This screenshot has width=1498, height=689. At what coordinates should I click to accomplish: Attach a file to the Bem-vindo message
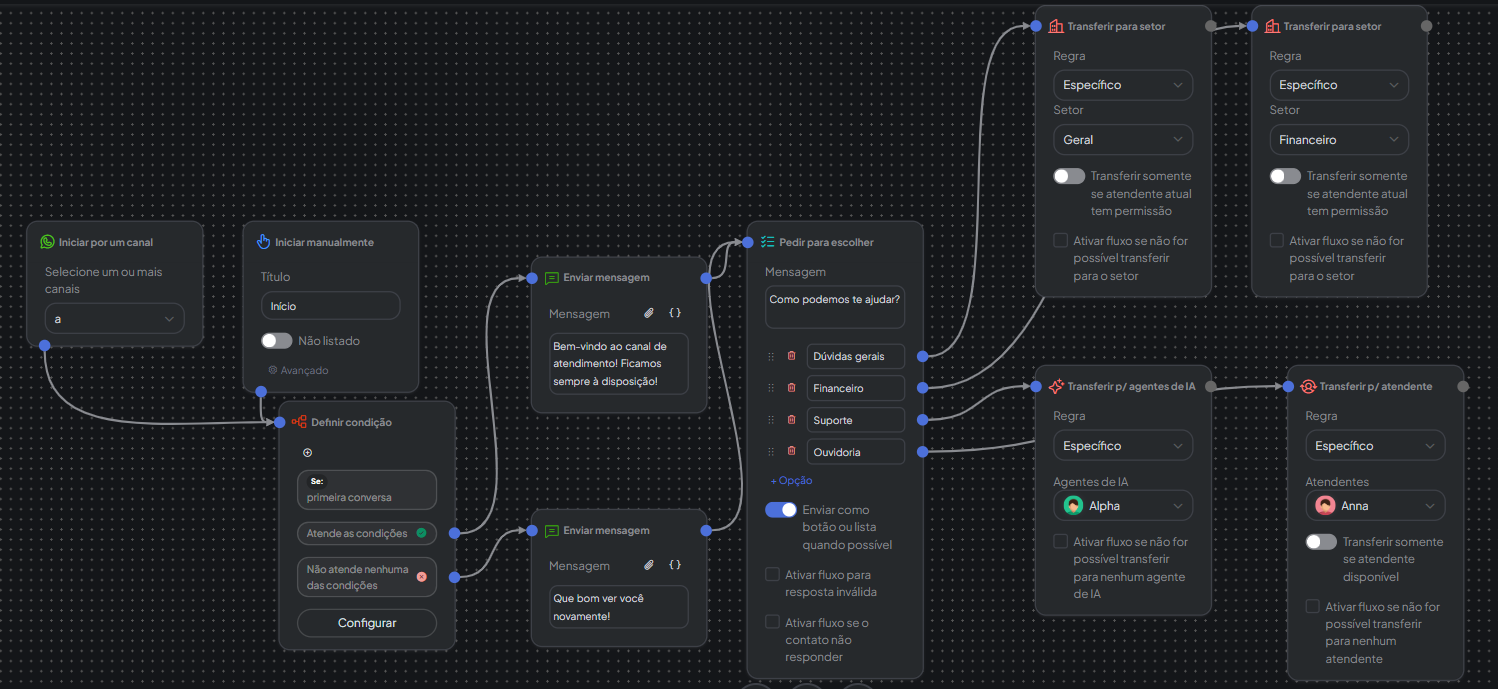click(648, 313)
